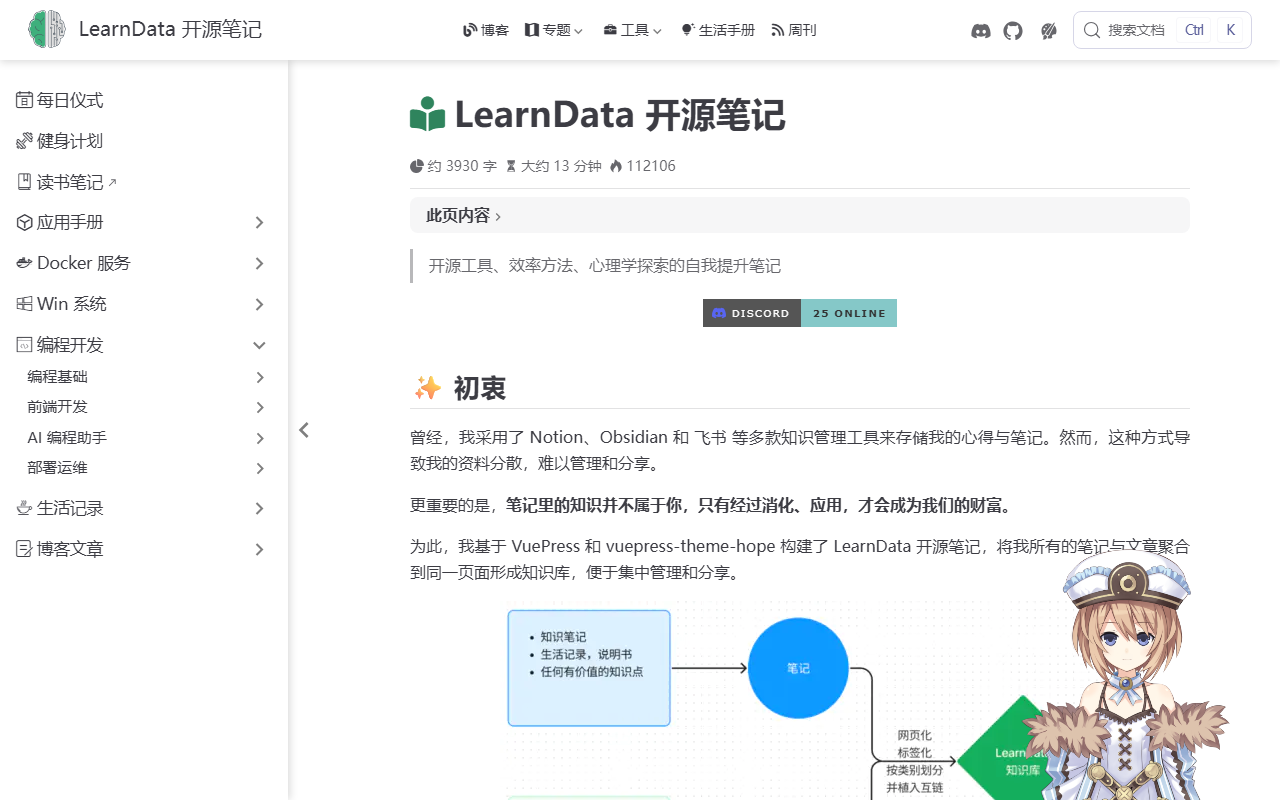The width and height of the screenshot is (1280, 800).
Task: Open the 每日仪式 sidebar link
Action: click(145, 100)
